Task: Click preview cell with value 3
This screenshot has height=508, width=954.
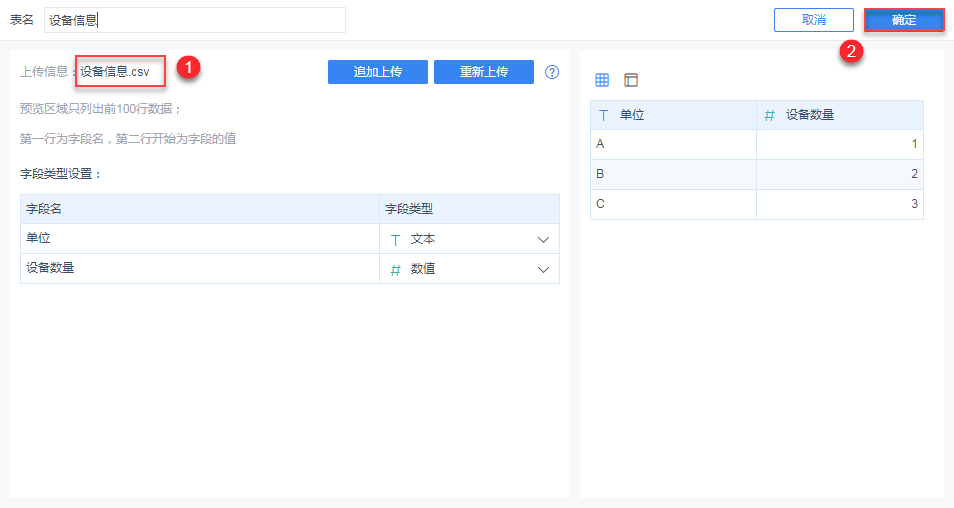Action: click(840, 204)
